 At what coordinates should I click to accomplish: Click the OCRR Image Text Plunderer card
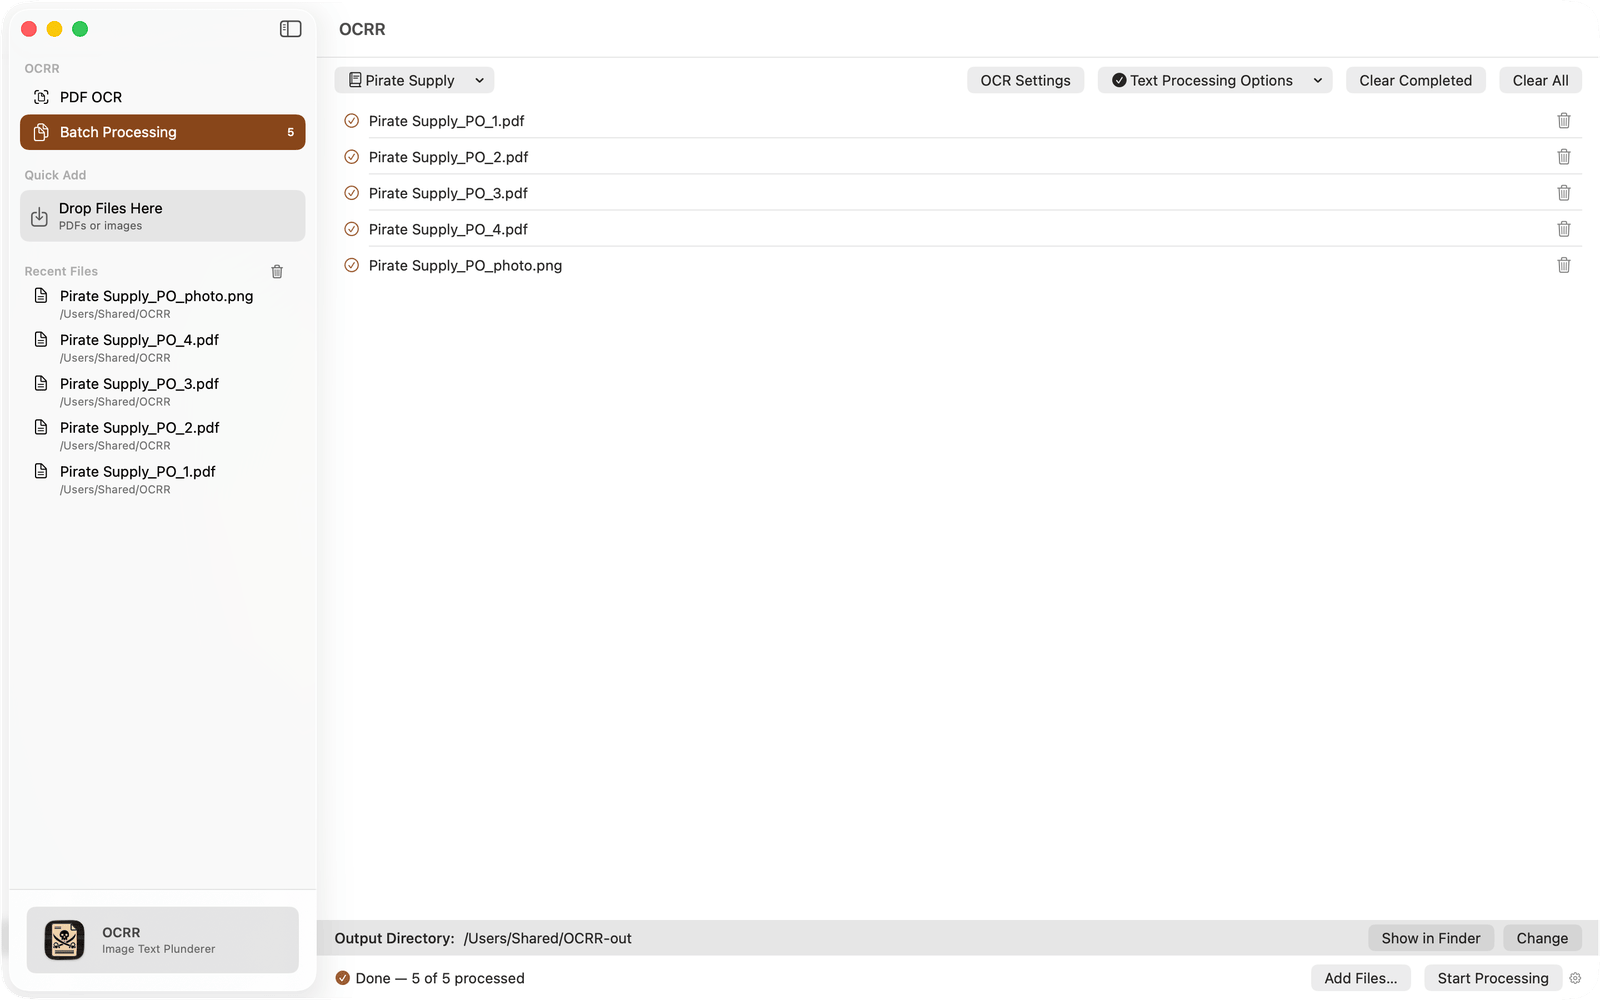pos(162,940)
